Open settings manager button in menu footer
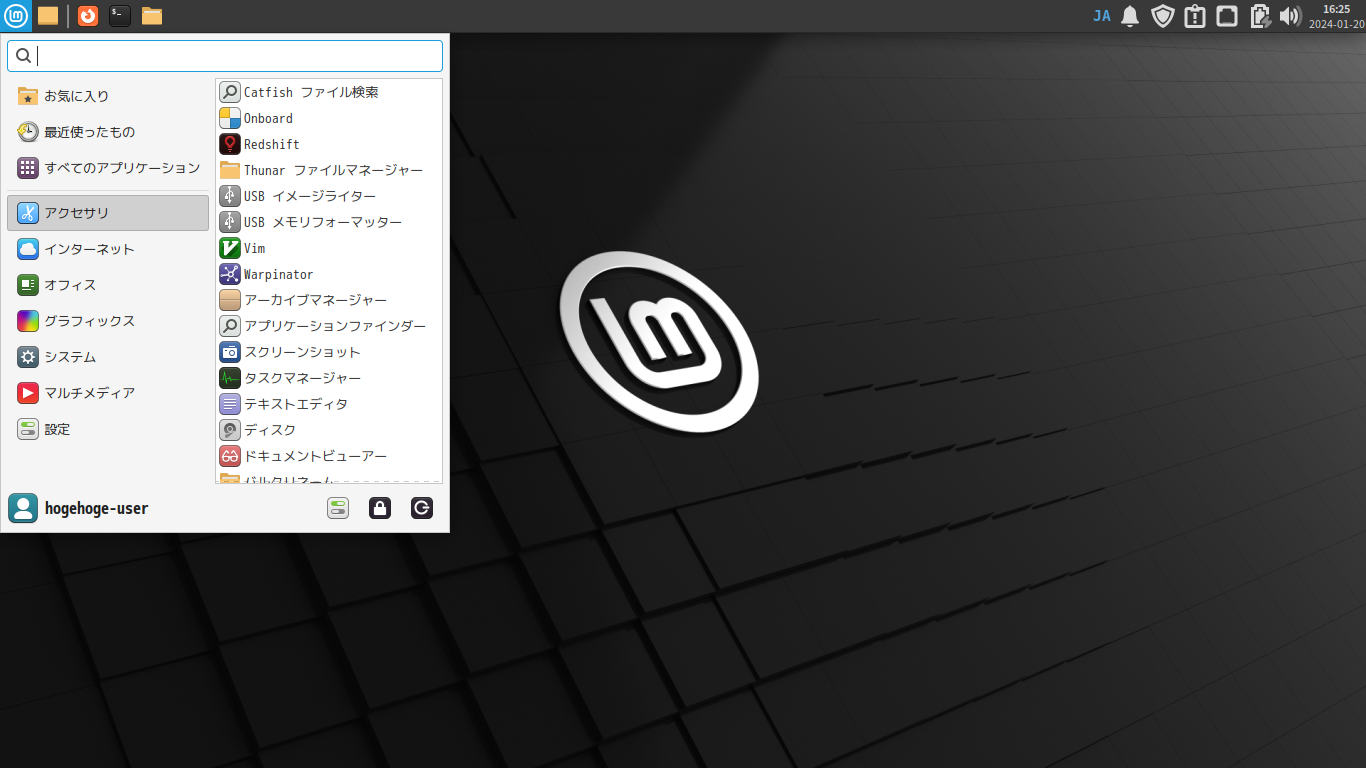 338,508
